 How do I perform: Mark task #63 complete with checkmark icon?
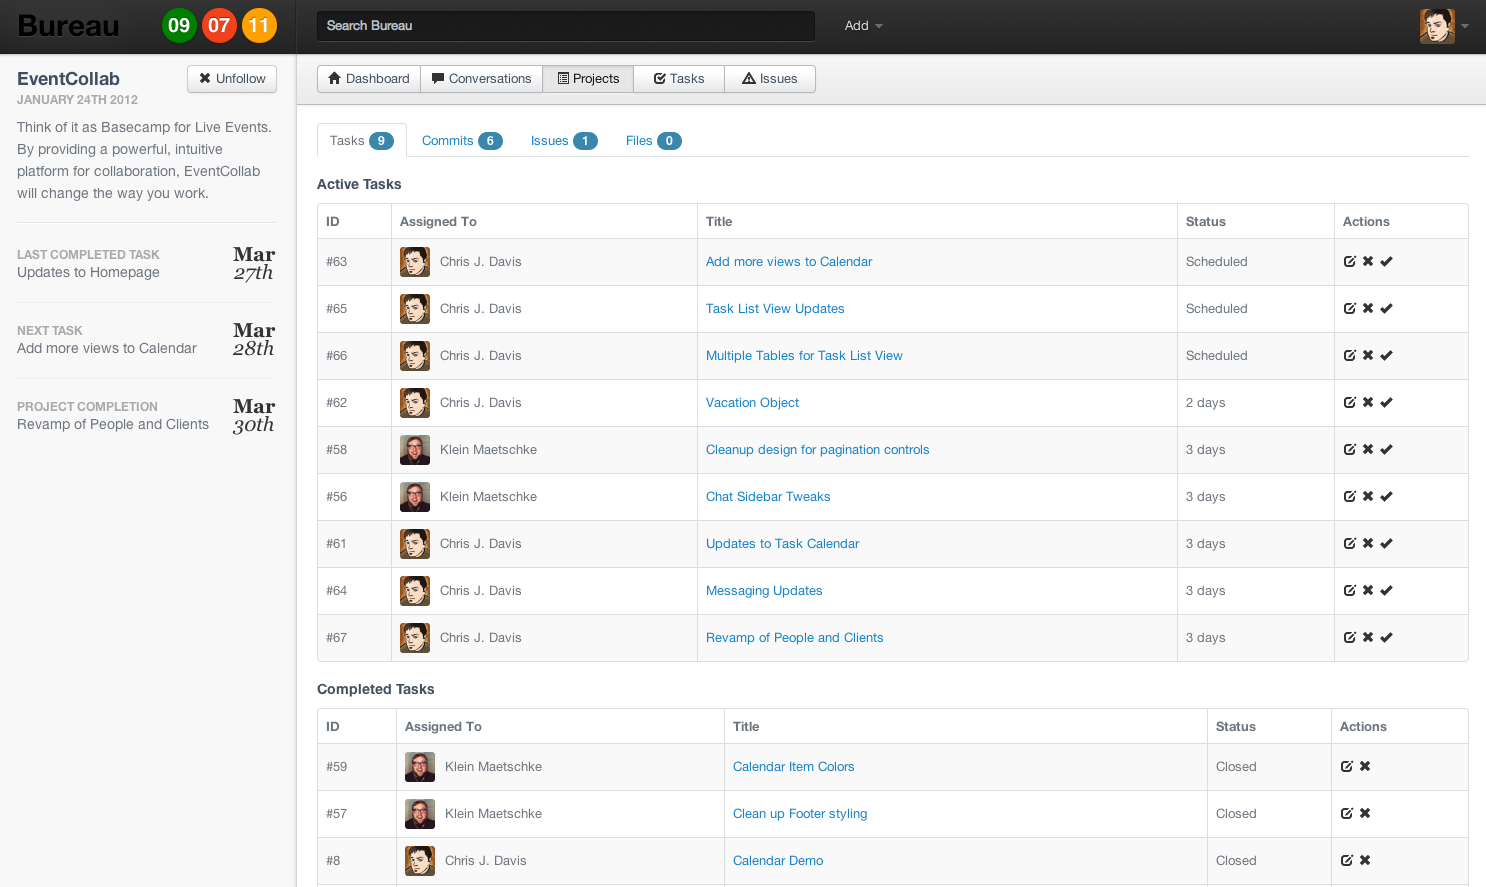tap(1387, 262)
